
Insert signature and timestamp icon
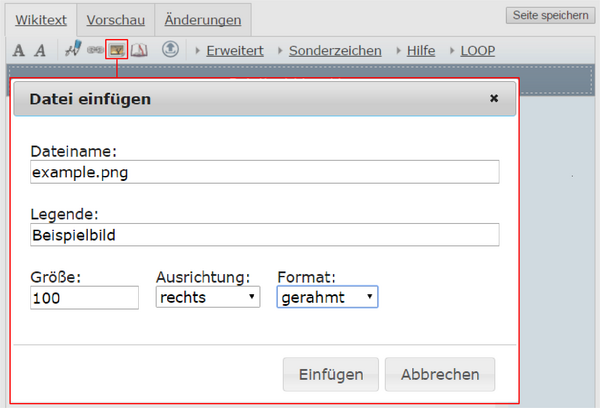(73, 49)
